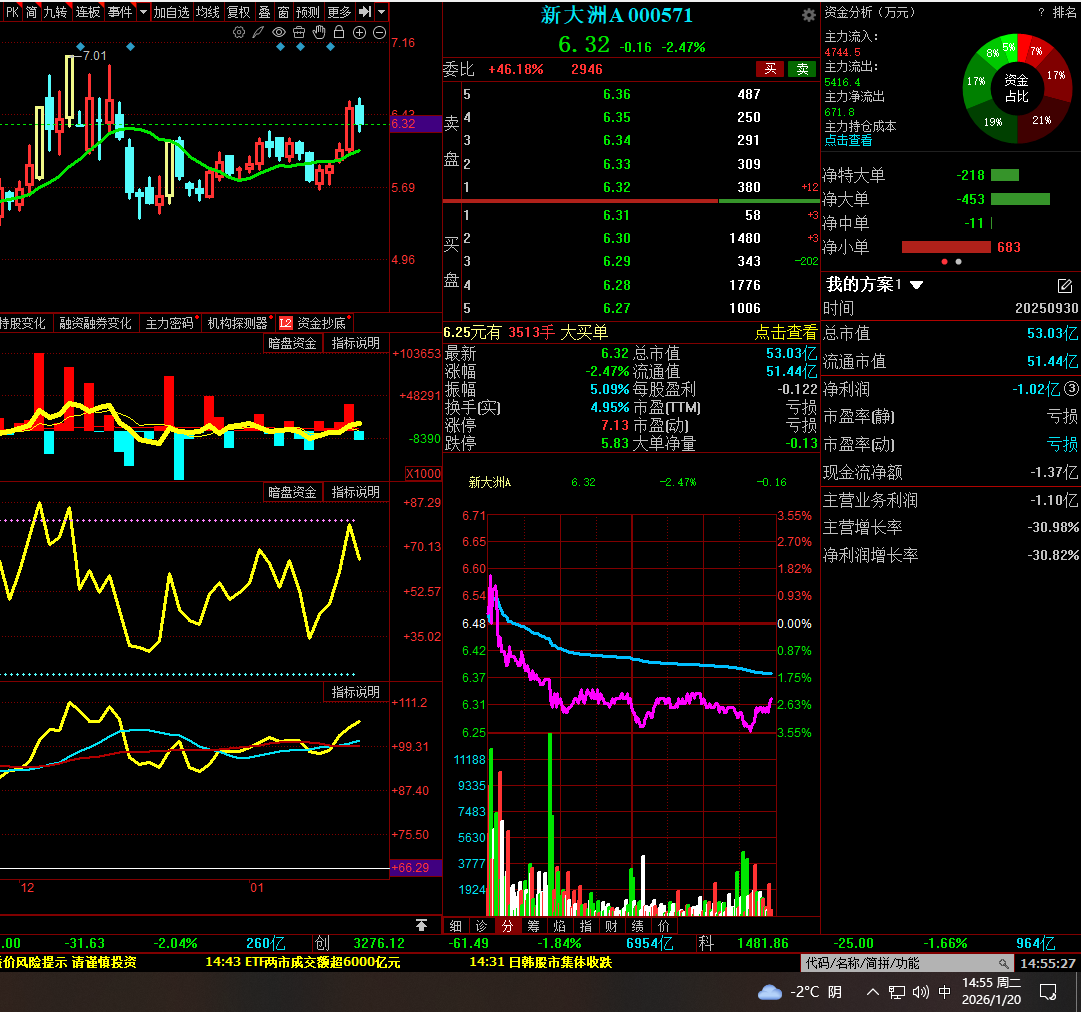
Task: Open 复权 adjustment option
Action: (x=239, y=12)
